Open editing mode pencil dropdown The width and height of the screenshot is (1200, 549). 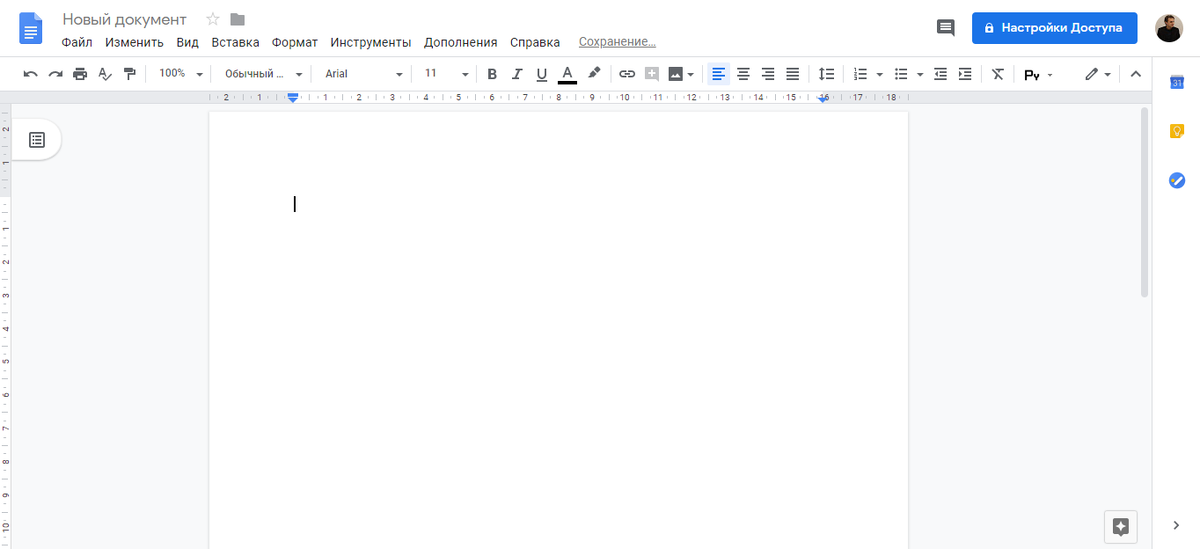click(x=1098, y=74)
